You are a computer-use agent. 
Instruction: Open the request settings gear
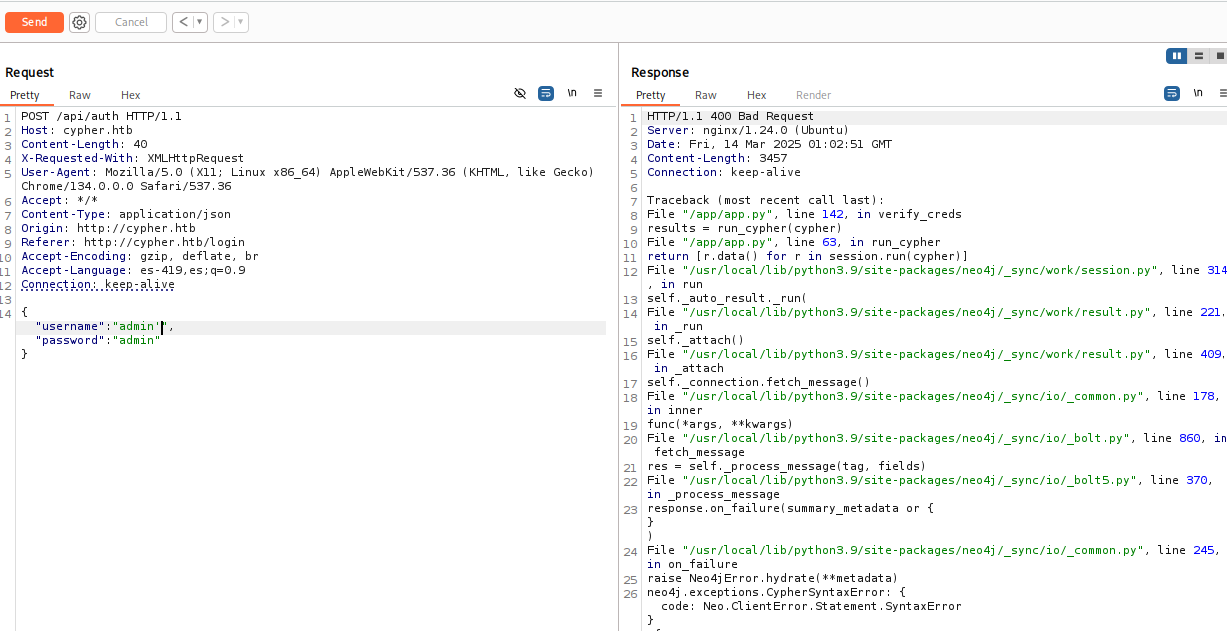(80, 22)
